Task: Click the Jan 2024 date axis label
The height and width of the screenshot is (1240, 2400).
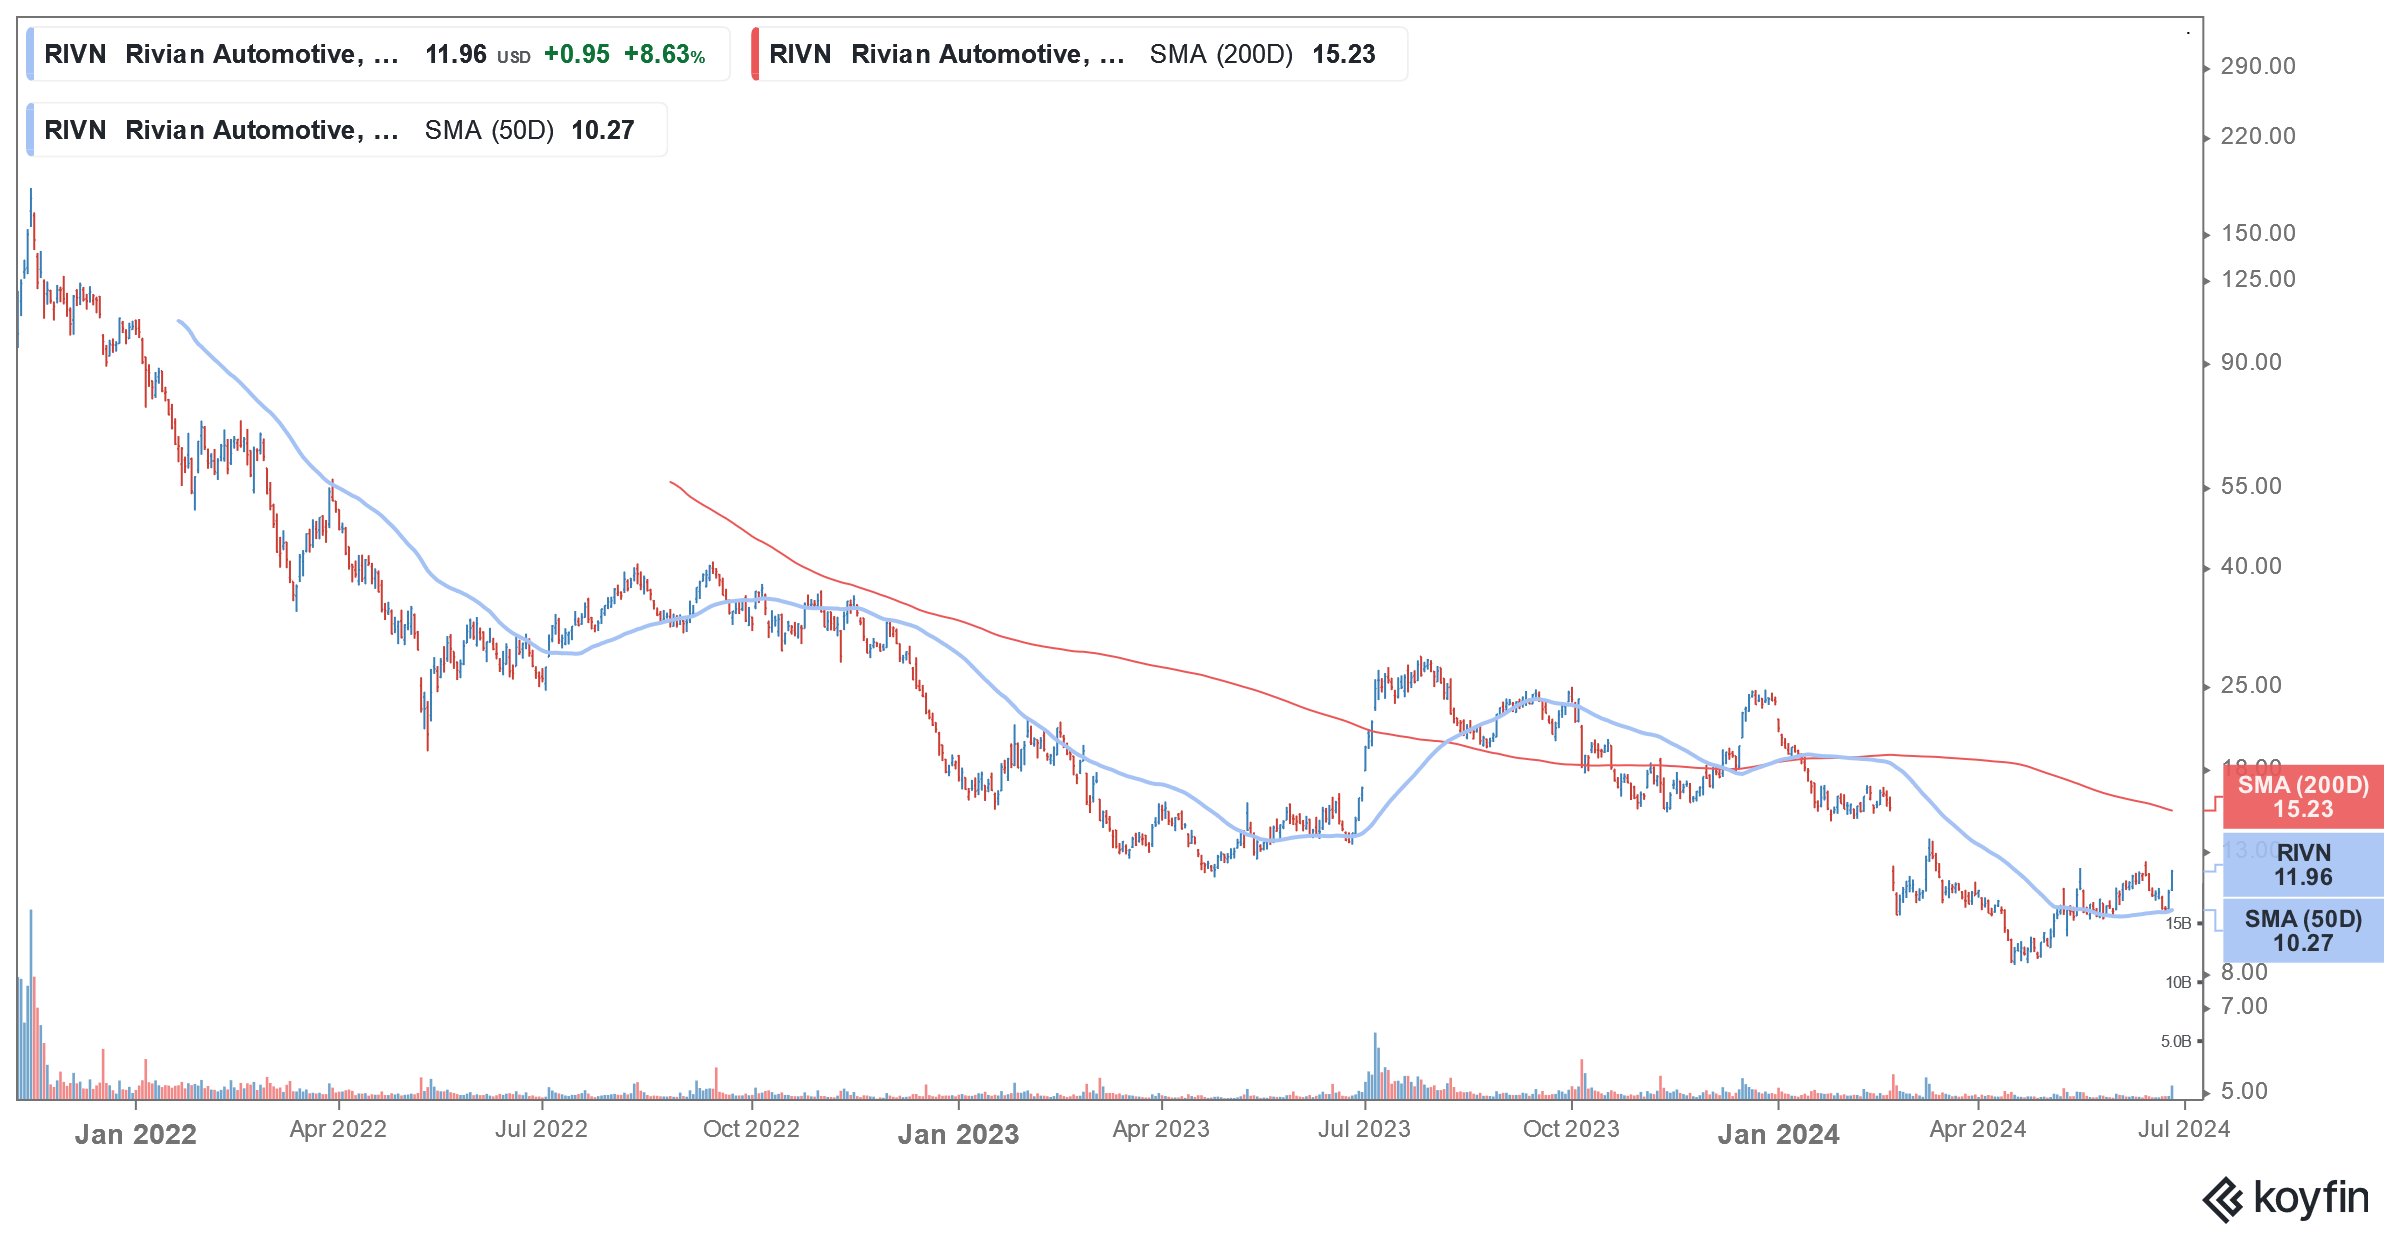Action: [1778, 1134]
